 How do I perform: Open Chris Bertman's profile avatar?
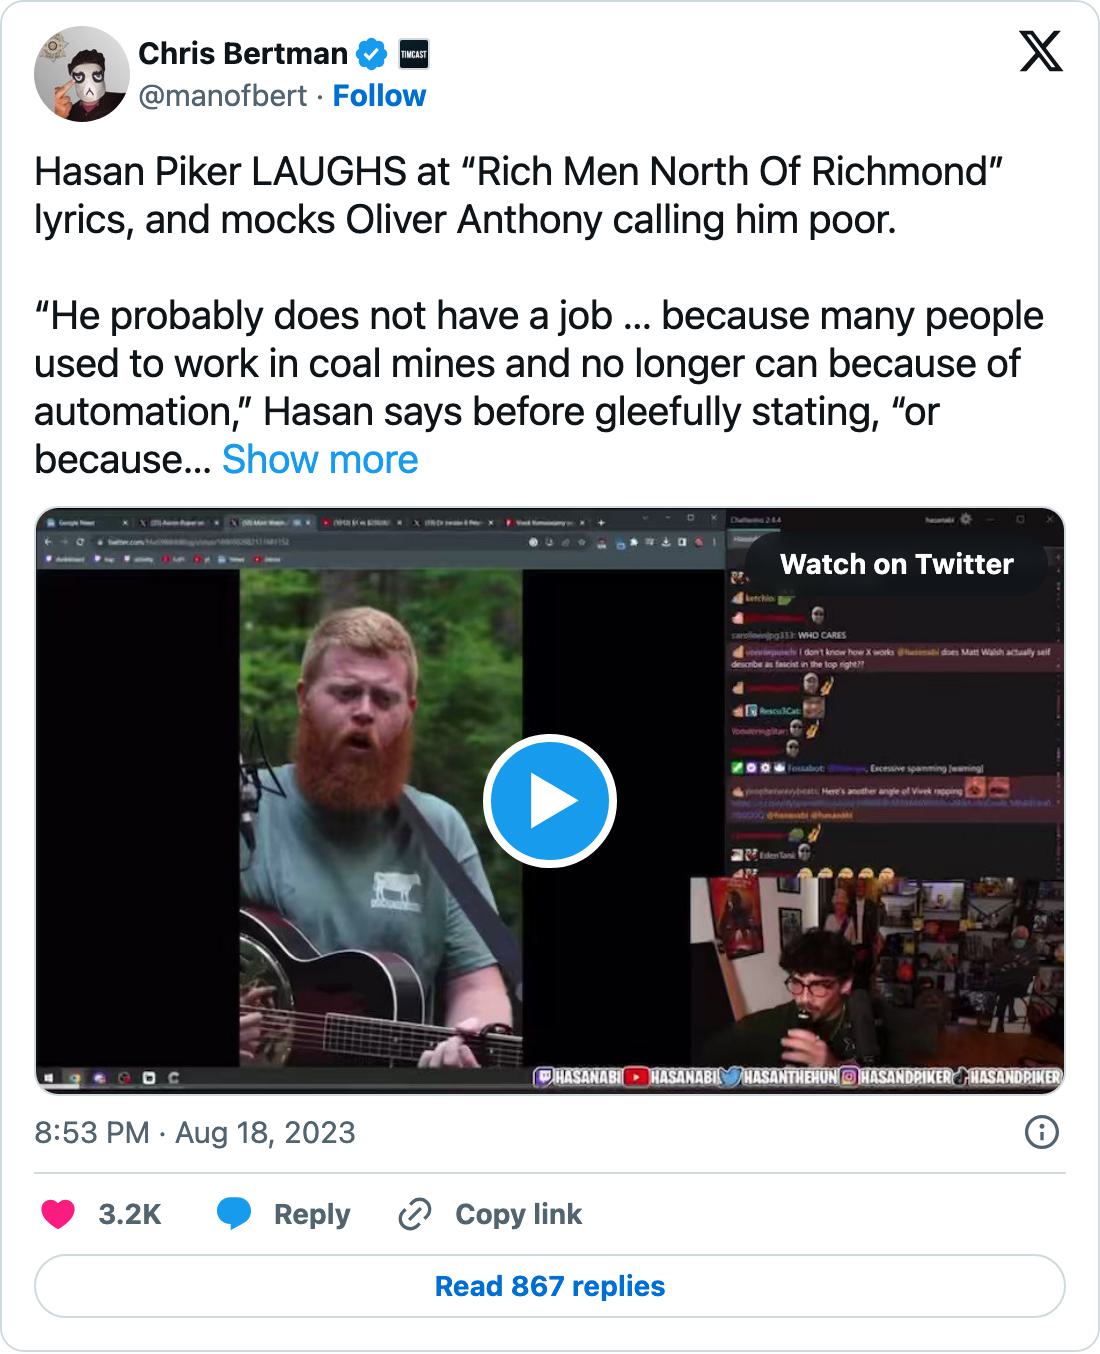[82, 75]
